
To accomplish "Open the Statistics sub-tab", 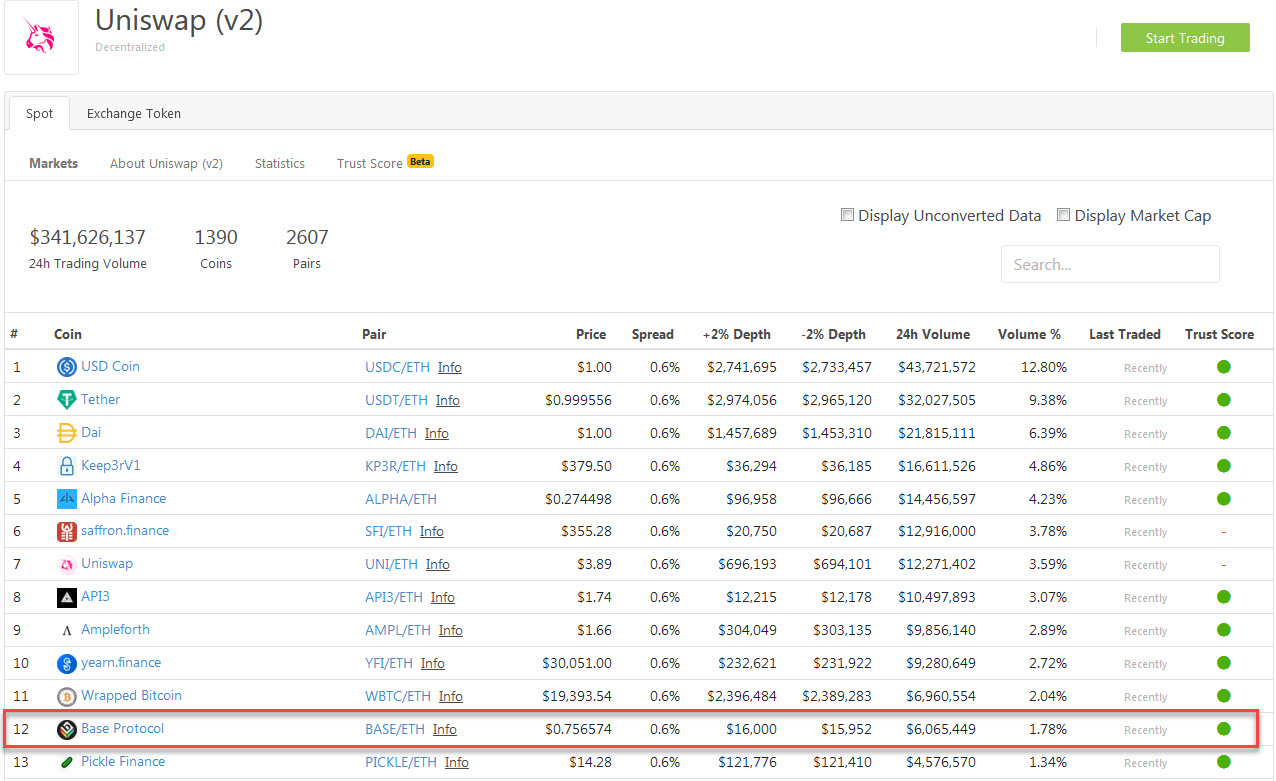I will click(280, 163).
